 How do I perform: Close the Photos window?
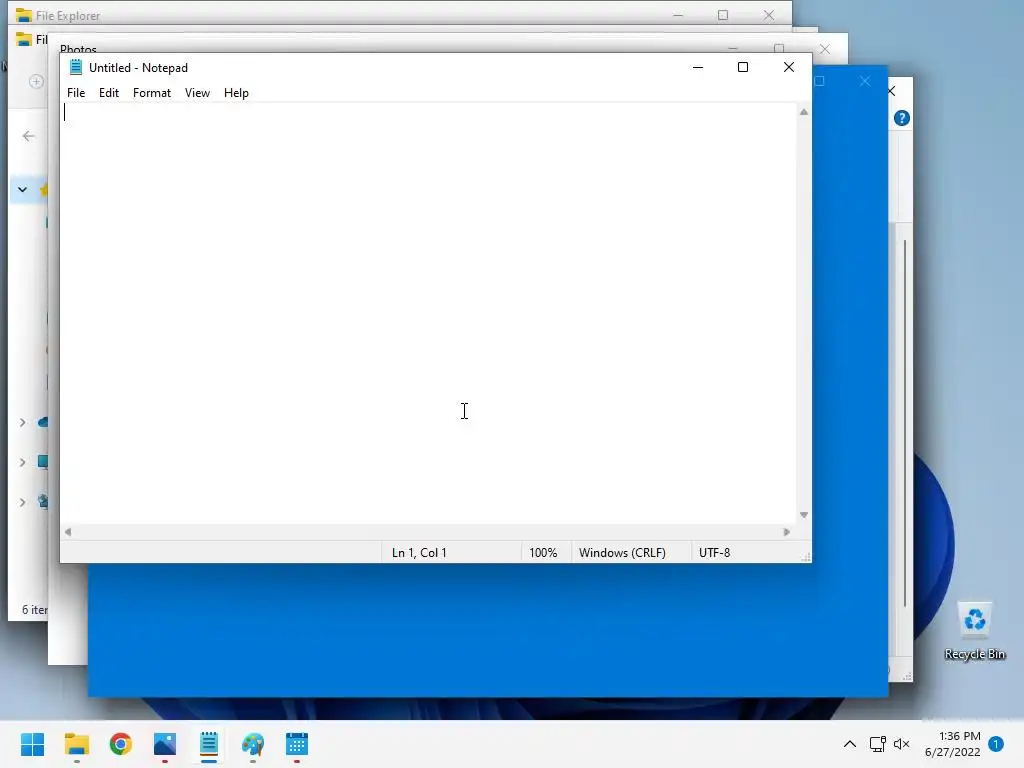point(825,50)
